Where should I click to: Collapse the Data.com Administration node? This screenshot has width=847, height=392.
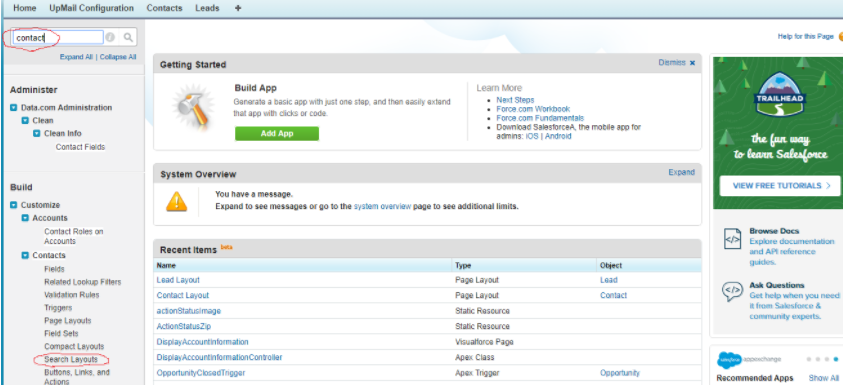[x=14, y=107]
